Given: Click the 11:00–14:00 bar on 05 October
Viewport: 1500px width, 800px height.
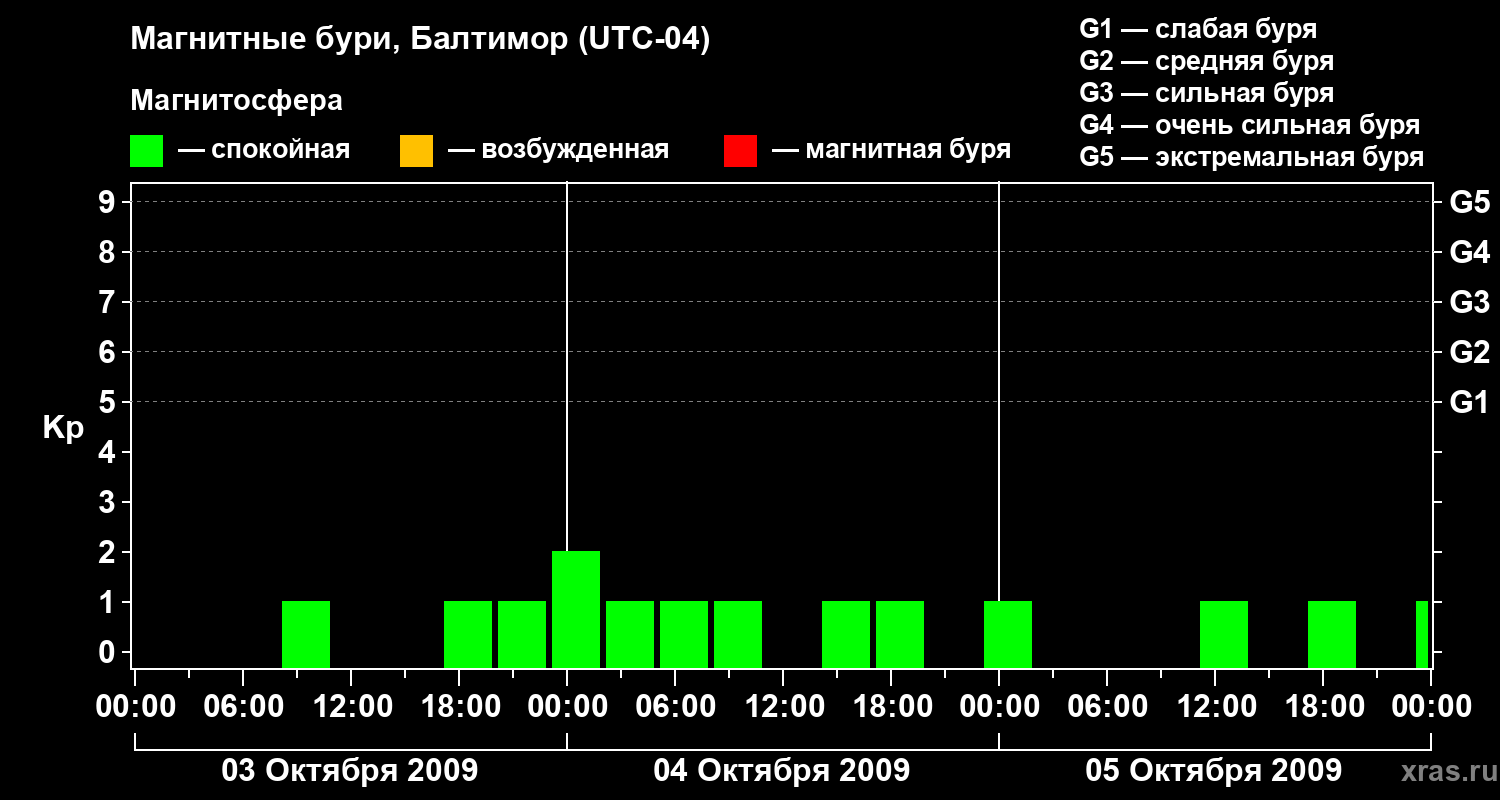Looking at the screenshot, I should tap(1224, 634).
